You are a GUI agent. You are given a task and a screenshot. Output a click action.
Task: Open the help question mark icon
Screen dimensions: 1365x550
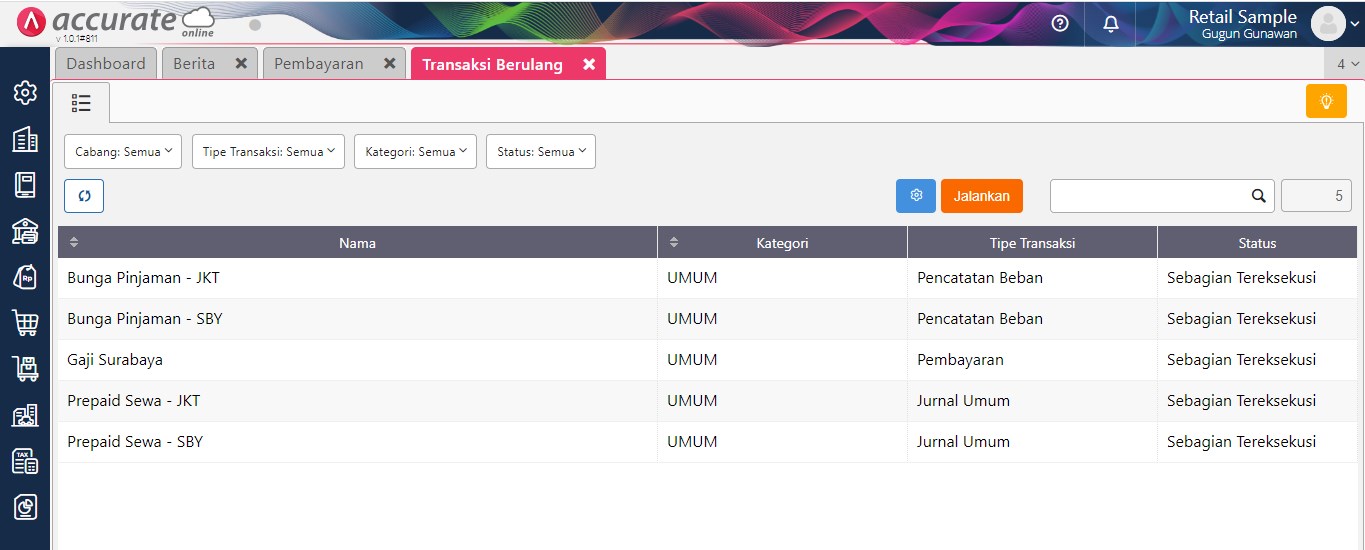(1060, 23)
